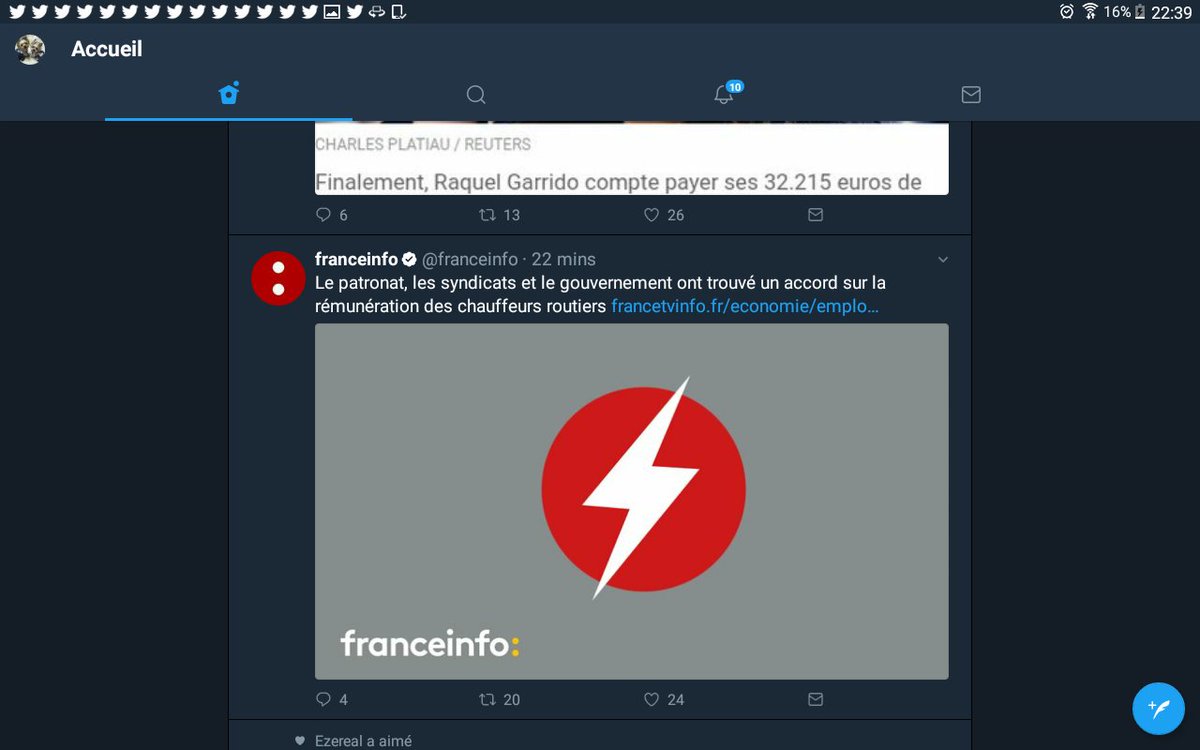Compose a new tweet with the floating button
Viewport: 1200px width, 750px height.
point(1158,709)
